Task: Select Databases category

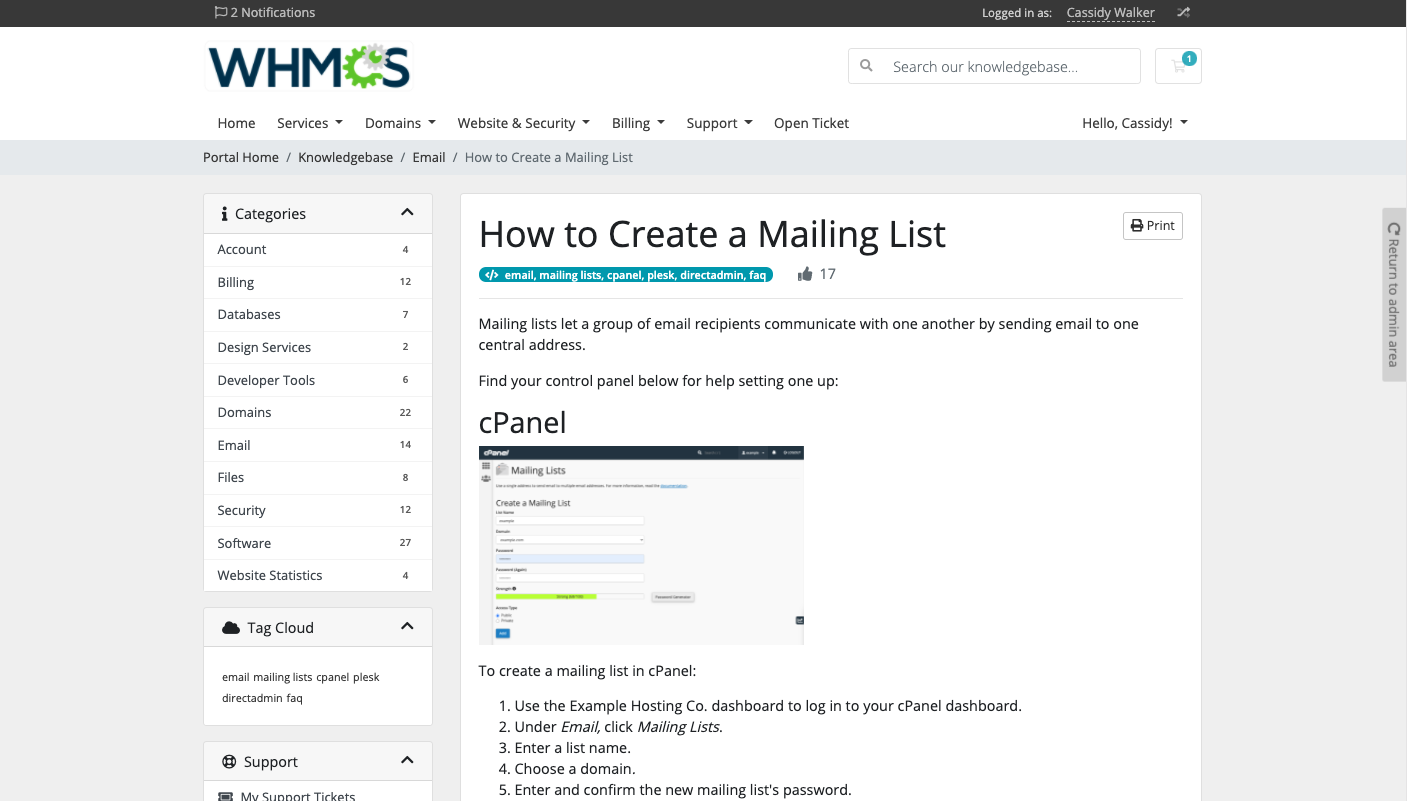Action: tap(318, 314)
